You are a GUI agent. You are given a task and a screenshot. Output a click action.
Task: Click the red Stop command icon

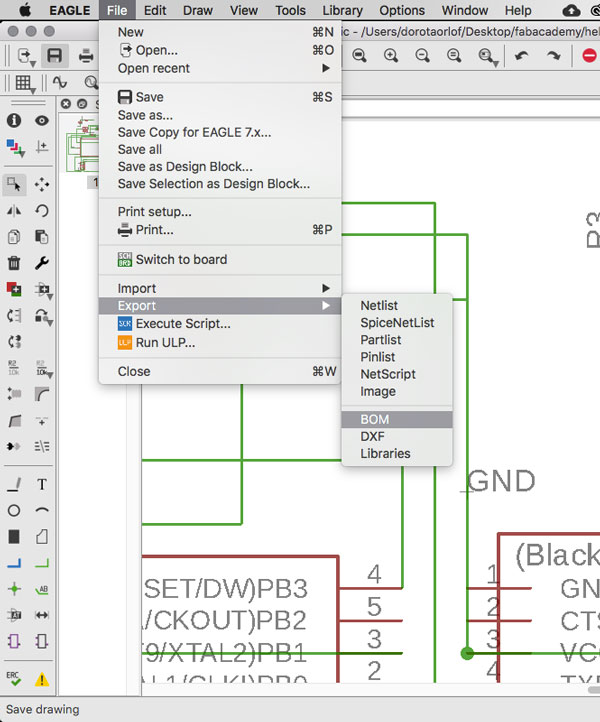589,56
